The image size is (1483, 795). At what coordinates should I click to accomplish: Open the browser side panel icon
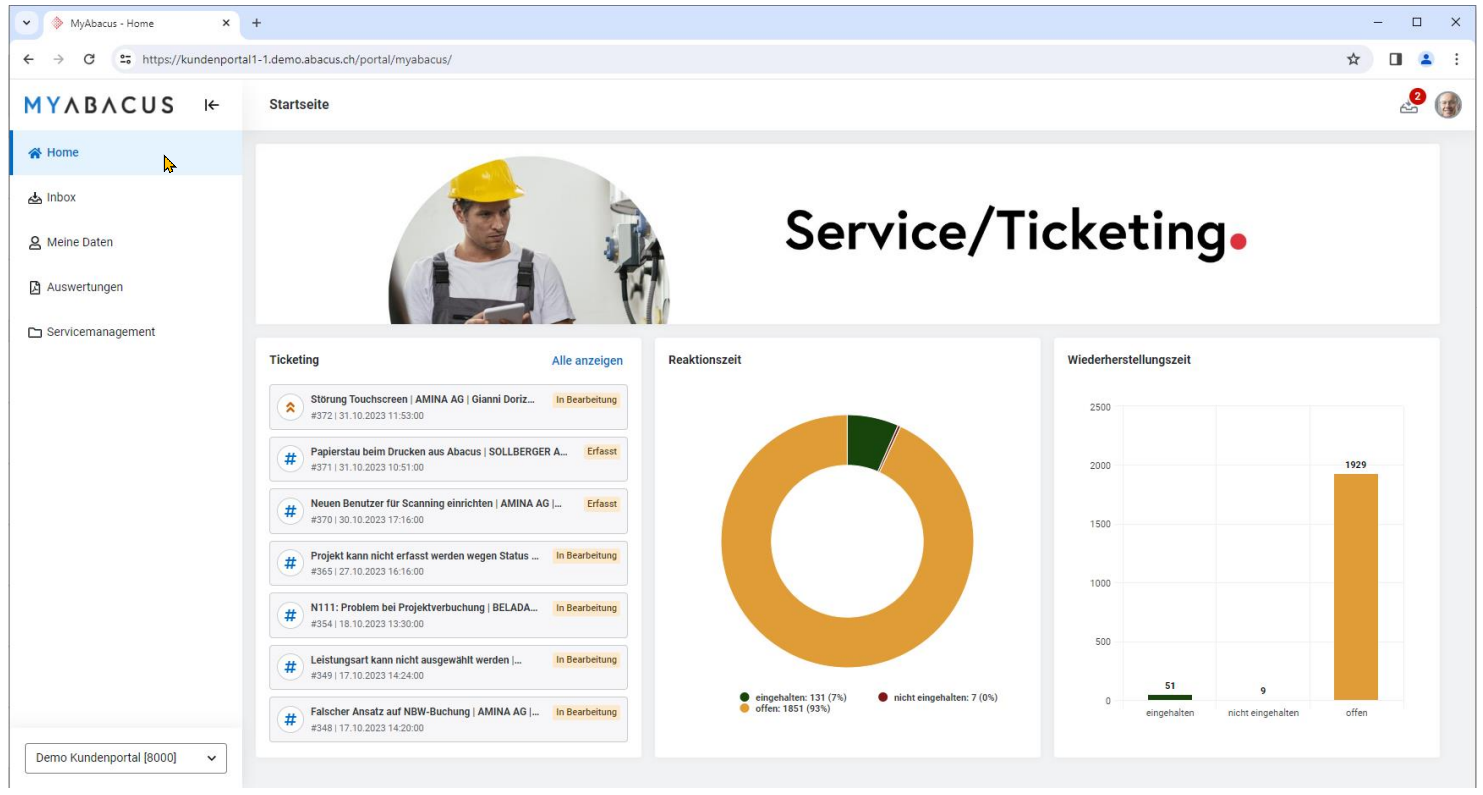pos(1395,59)
